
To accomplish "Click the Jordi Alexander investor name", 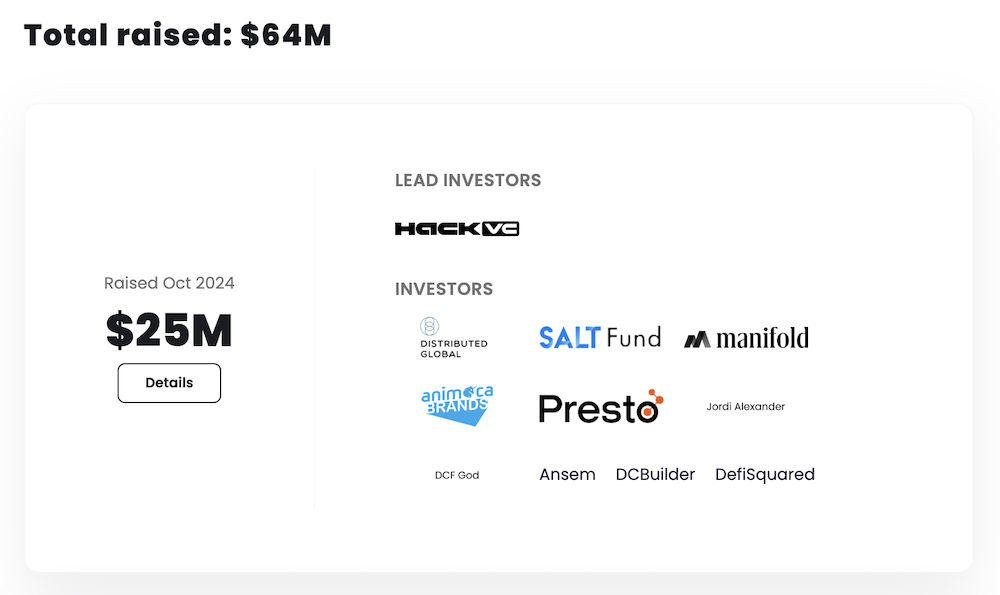I will pyautogui.click(x=744, y=406).
